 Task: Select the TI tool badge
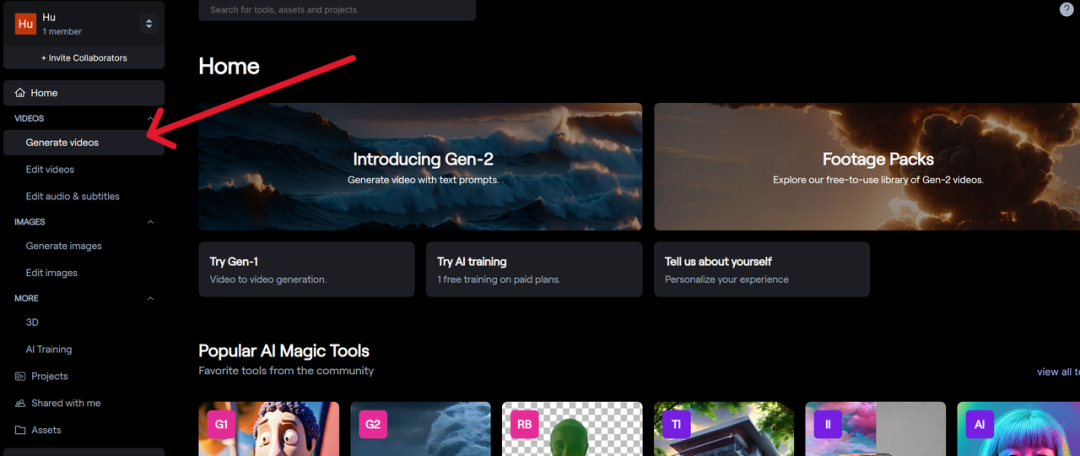pyautogui.click(x=676, y=424)
